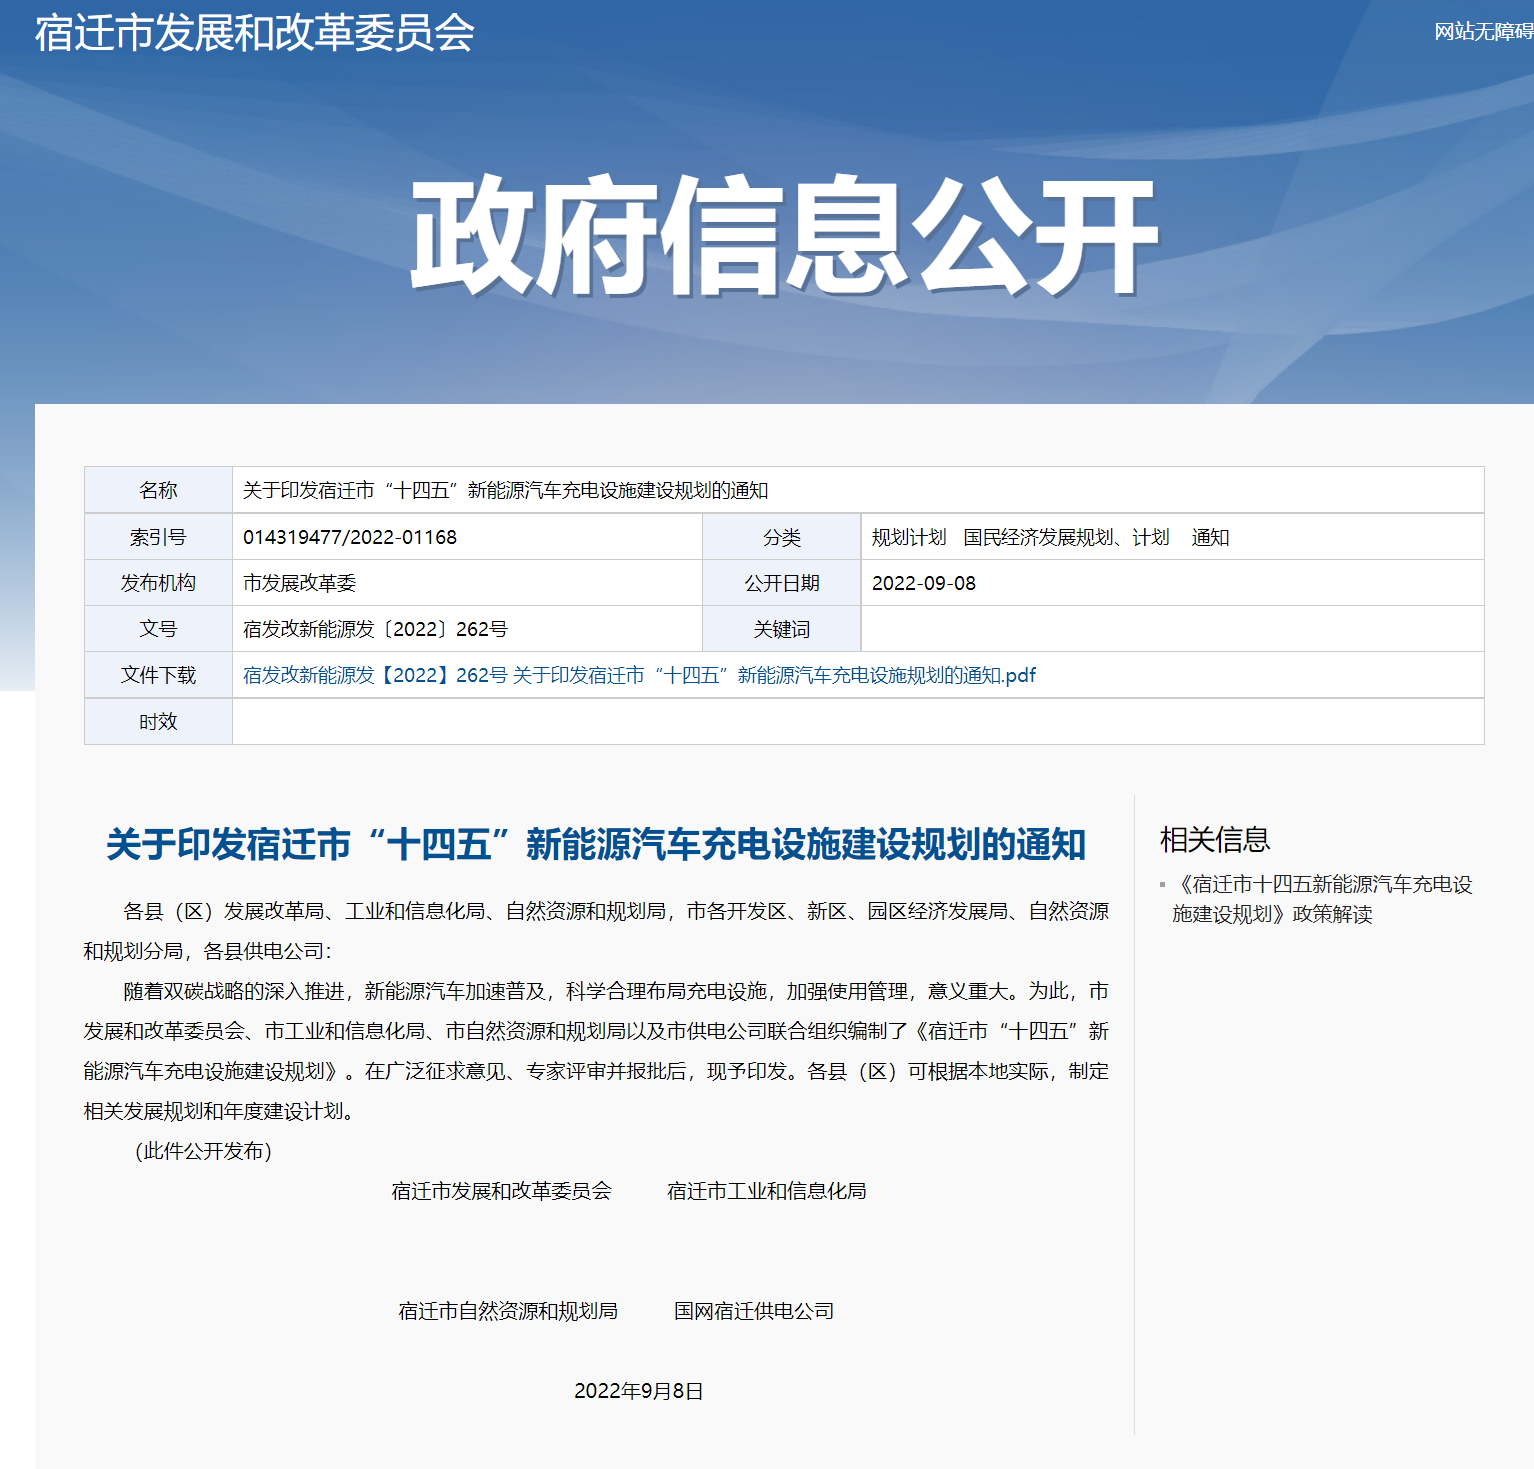1534x1469 pixels.
Task: Click the empty 时效 value cell
Action: coord(857,722)
